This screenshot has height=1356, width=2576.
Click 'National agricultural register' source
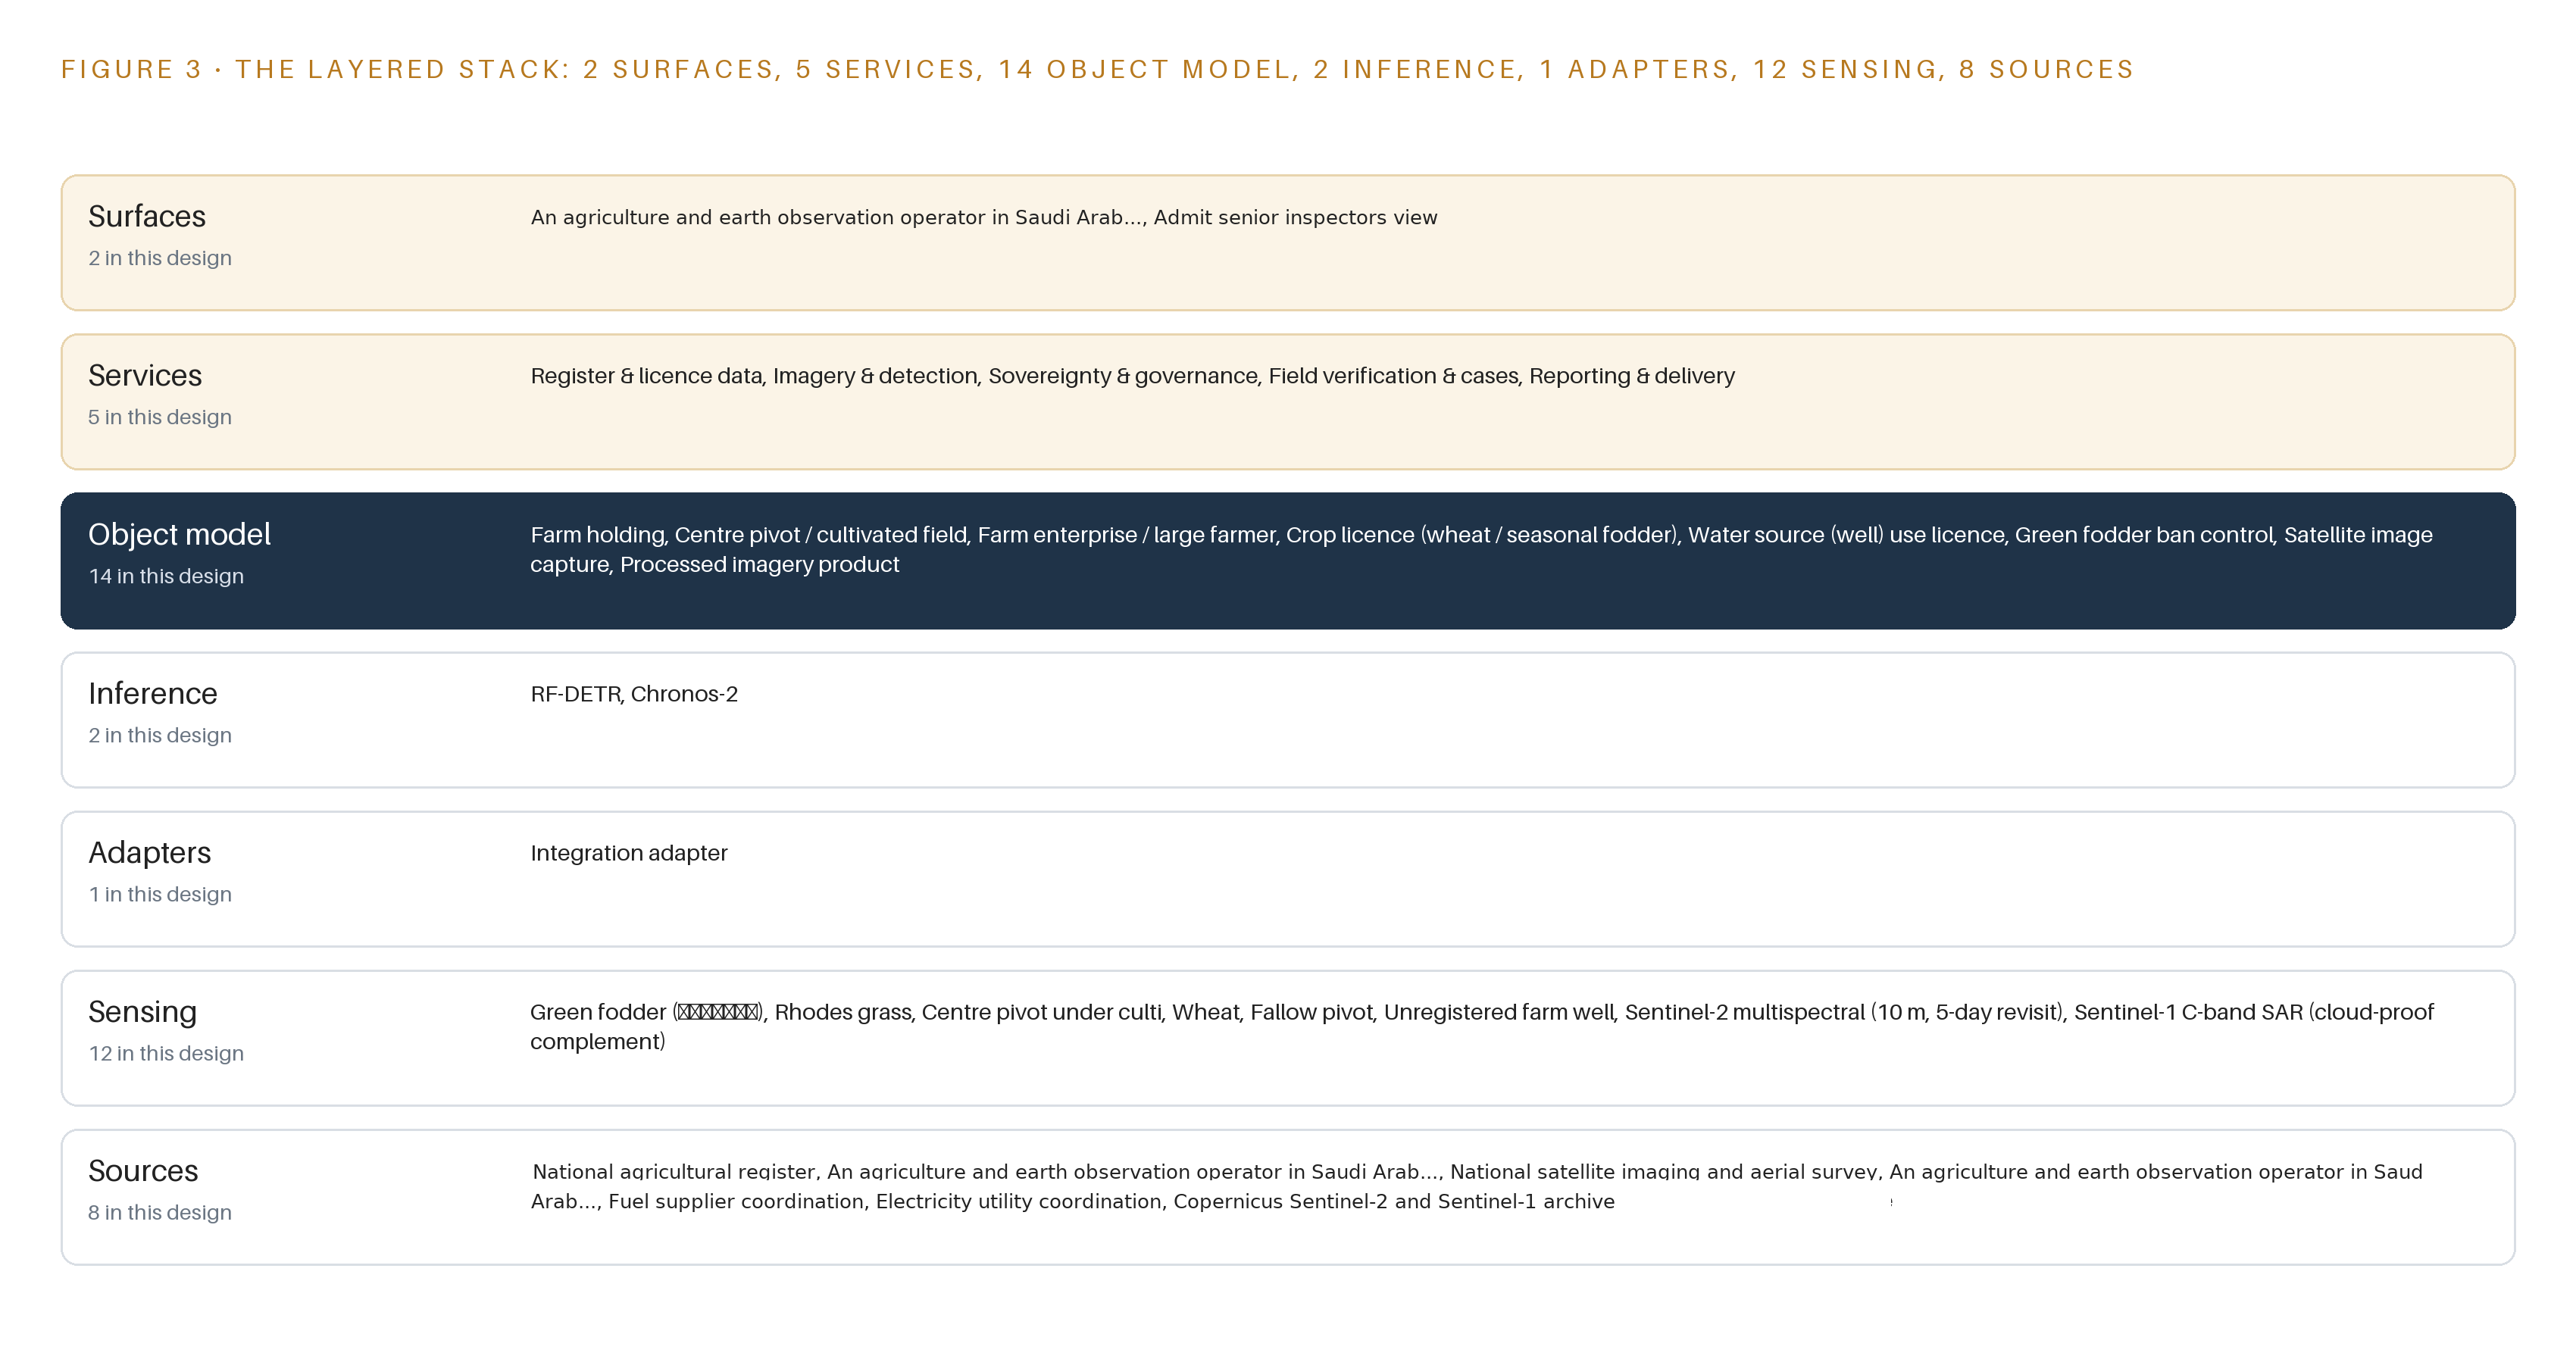[675, 1171]
